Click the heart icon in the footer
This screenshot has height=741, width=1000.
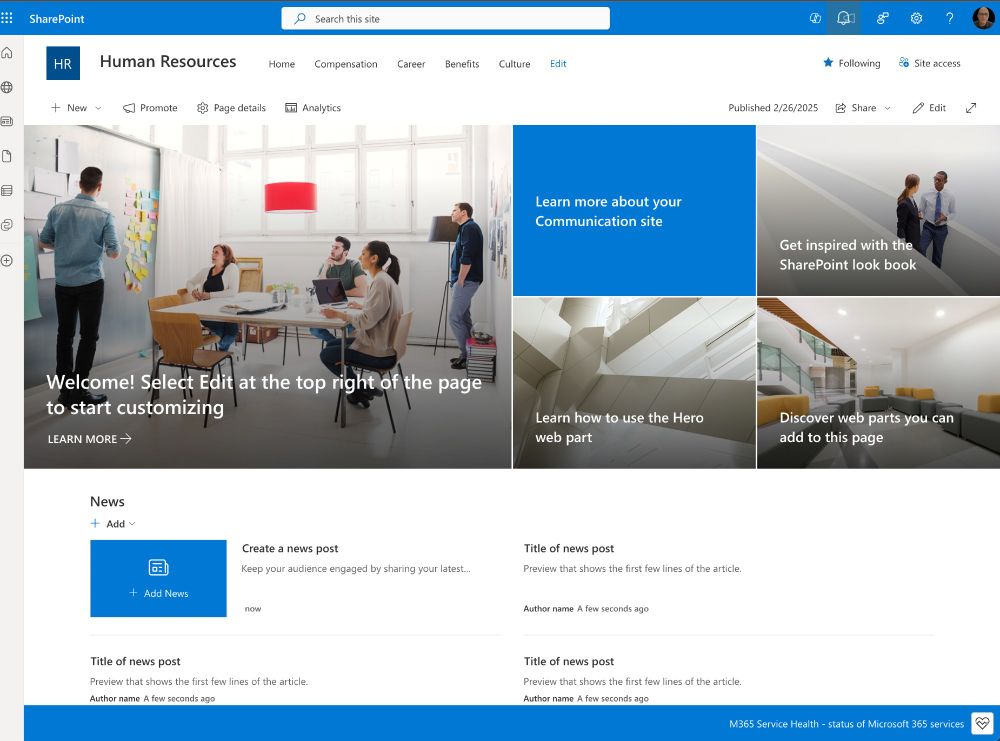982,723
